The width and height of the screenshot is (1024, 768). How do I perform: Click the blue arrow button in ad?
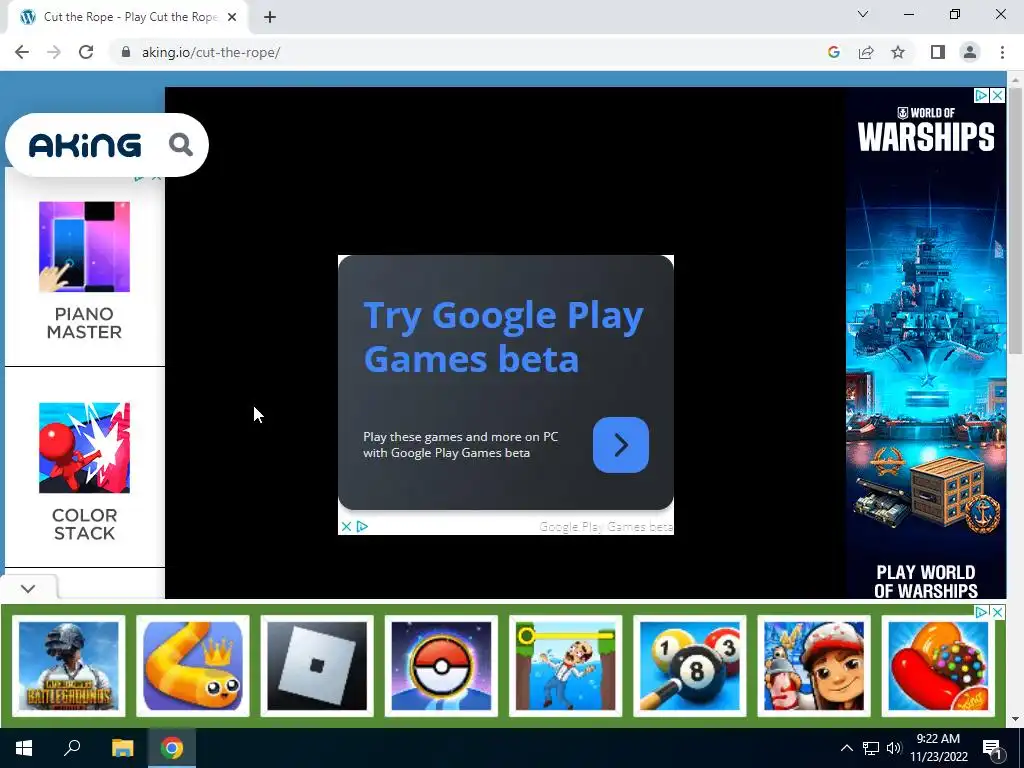620,445
